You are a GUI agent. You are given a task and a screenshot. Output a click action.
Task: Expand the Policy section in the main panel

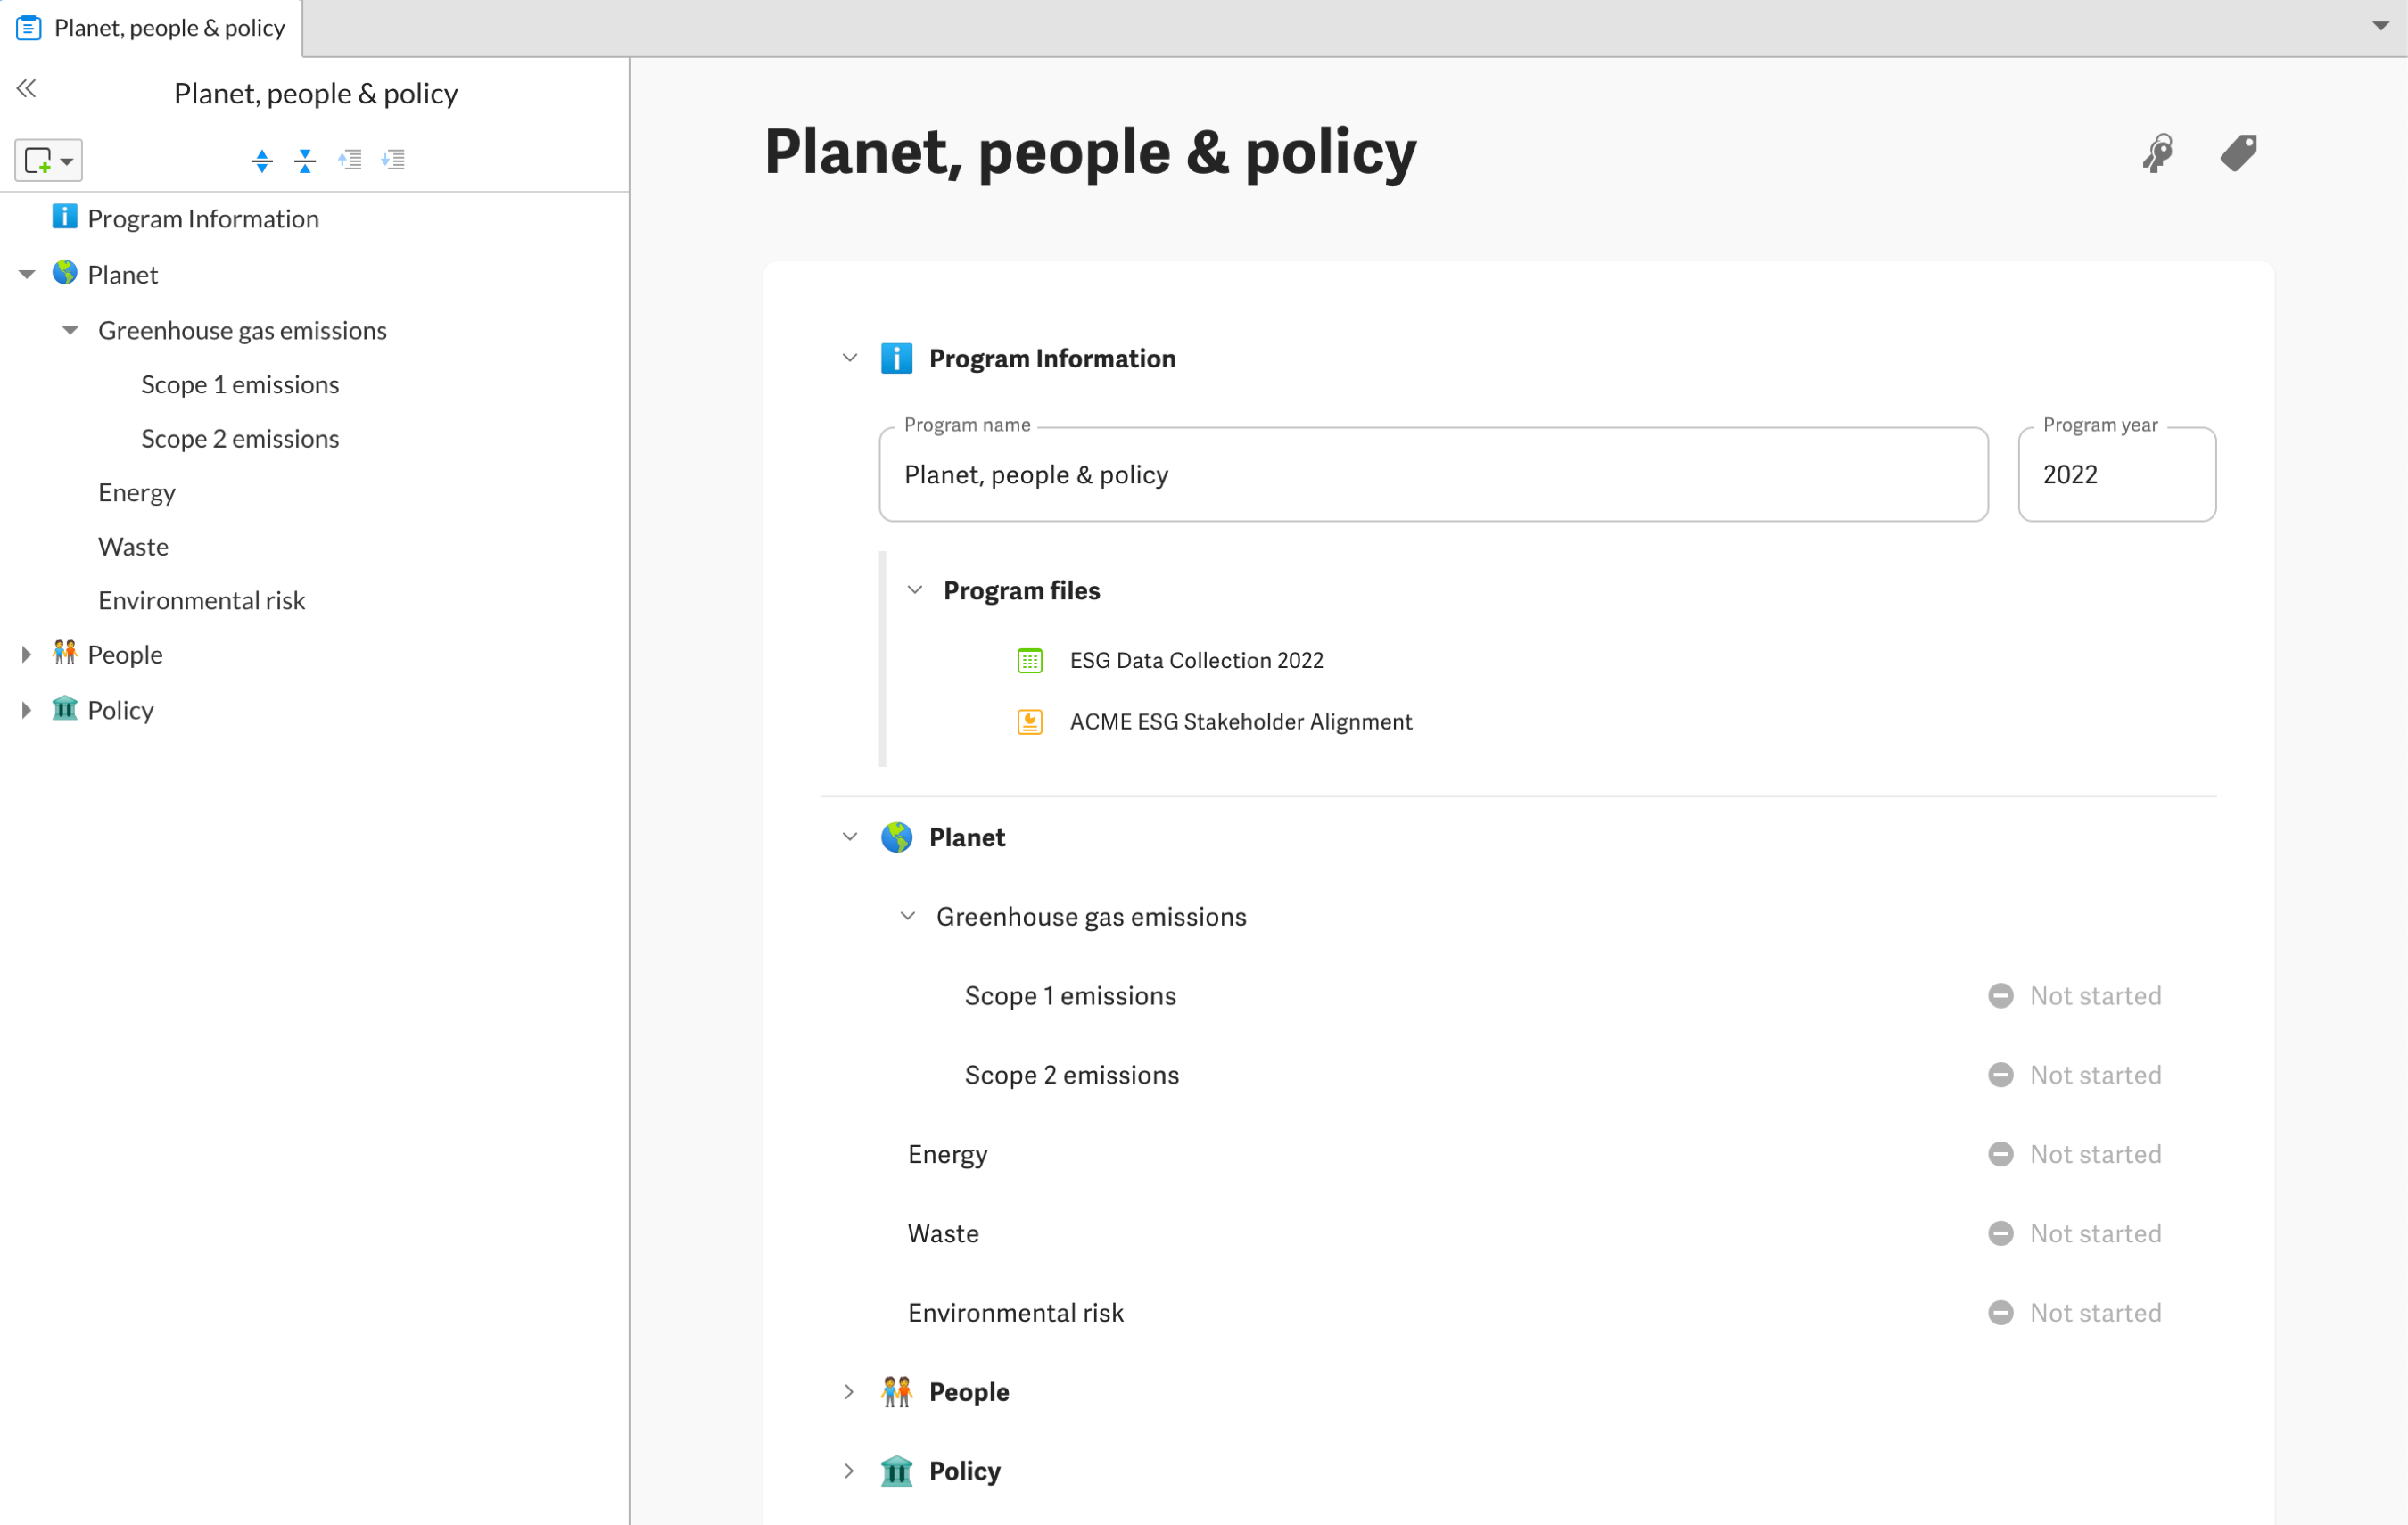[849, 1471]
